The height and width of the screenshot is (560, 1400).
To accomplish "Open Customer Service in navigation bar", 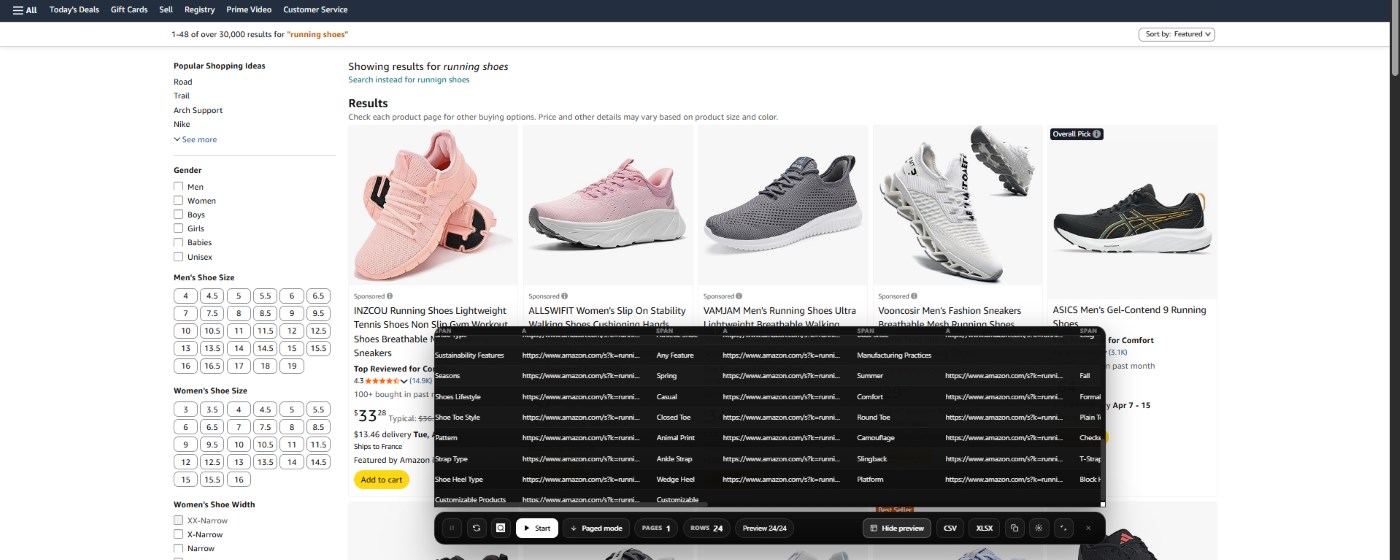I will (x=315, y=10).
